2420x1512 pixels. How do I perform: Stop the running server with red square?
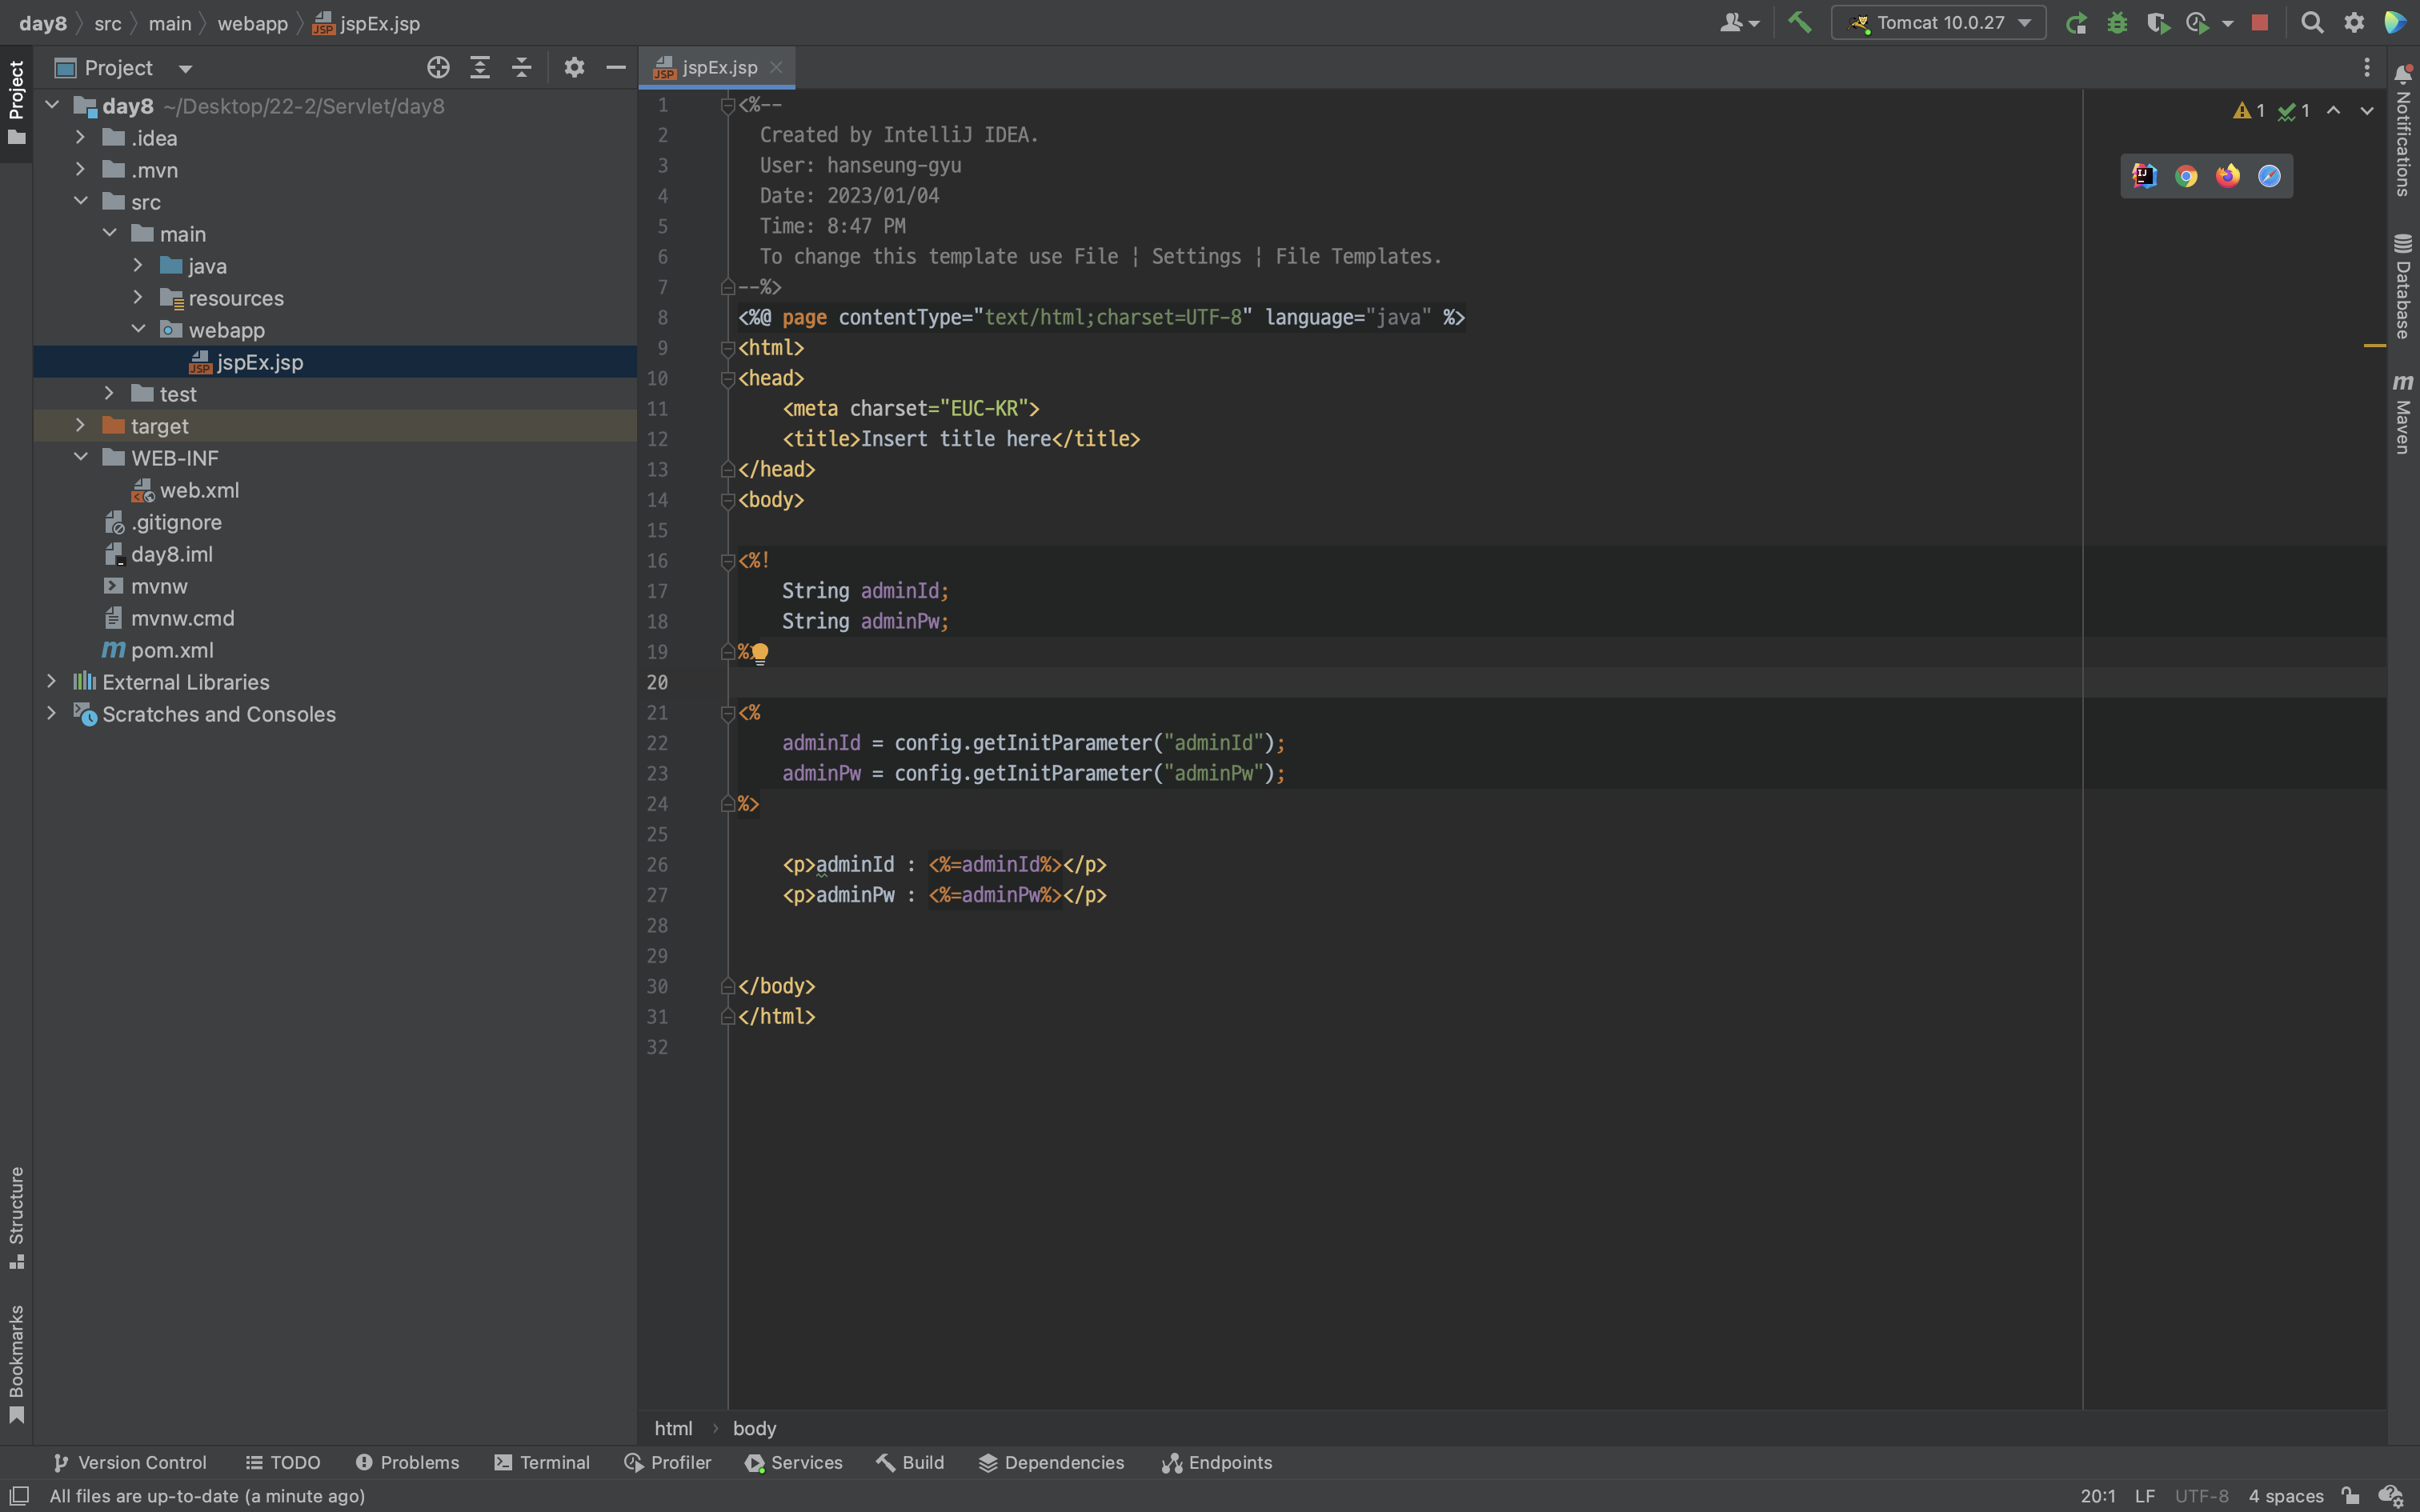(x=2259, y=23)
